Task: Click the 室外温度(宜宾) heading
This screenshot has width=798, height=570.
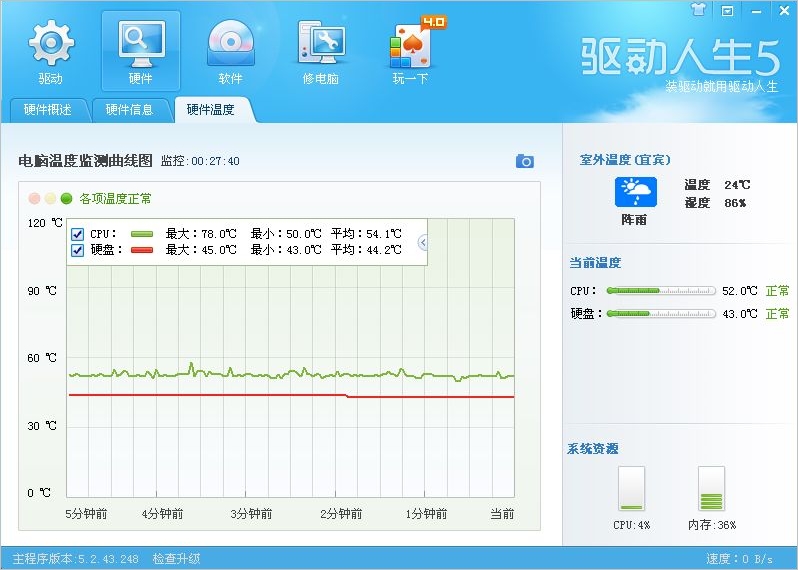Action: click(625, 160)
